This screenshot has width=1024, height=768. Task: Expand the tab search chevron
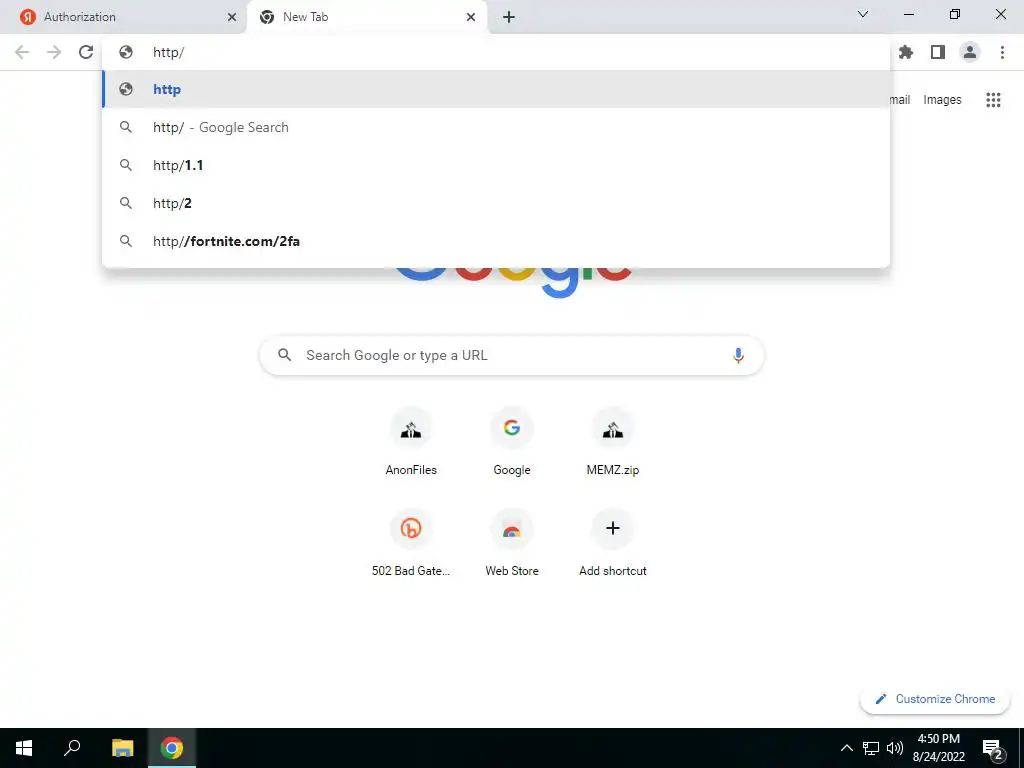tap(863, 14)
